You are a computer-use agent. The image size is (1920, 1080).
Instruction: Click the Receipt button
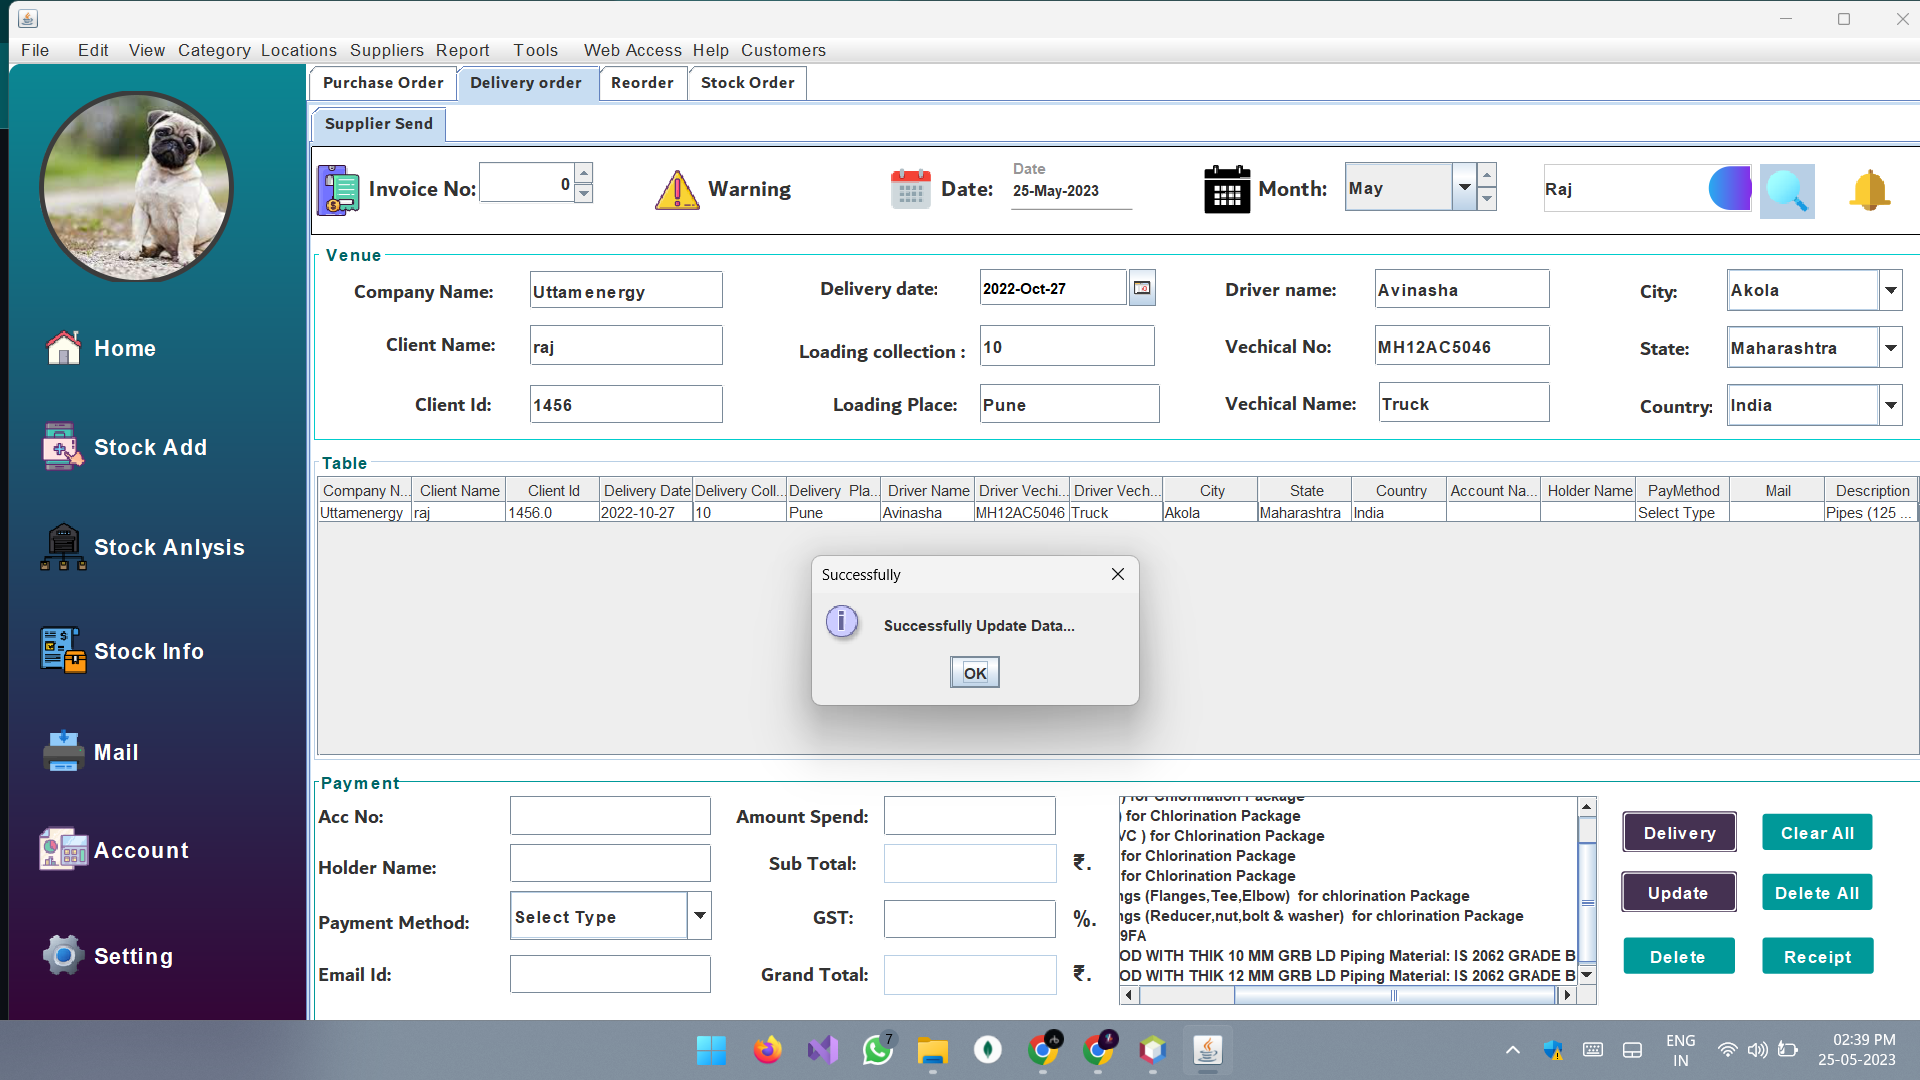(1817, 956)
